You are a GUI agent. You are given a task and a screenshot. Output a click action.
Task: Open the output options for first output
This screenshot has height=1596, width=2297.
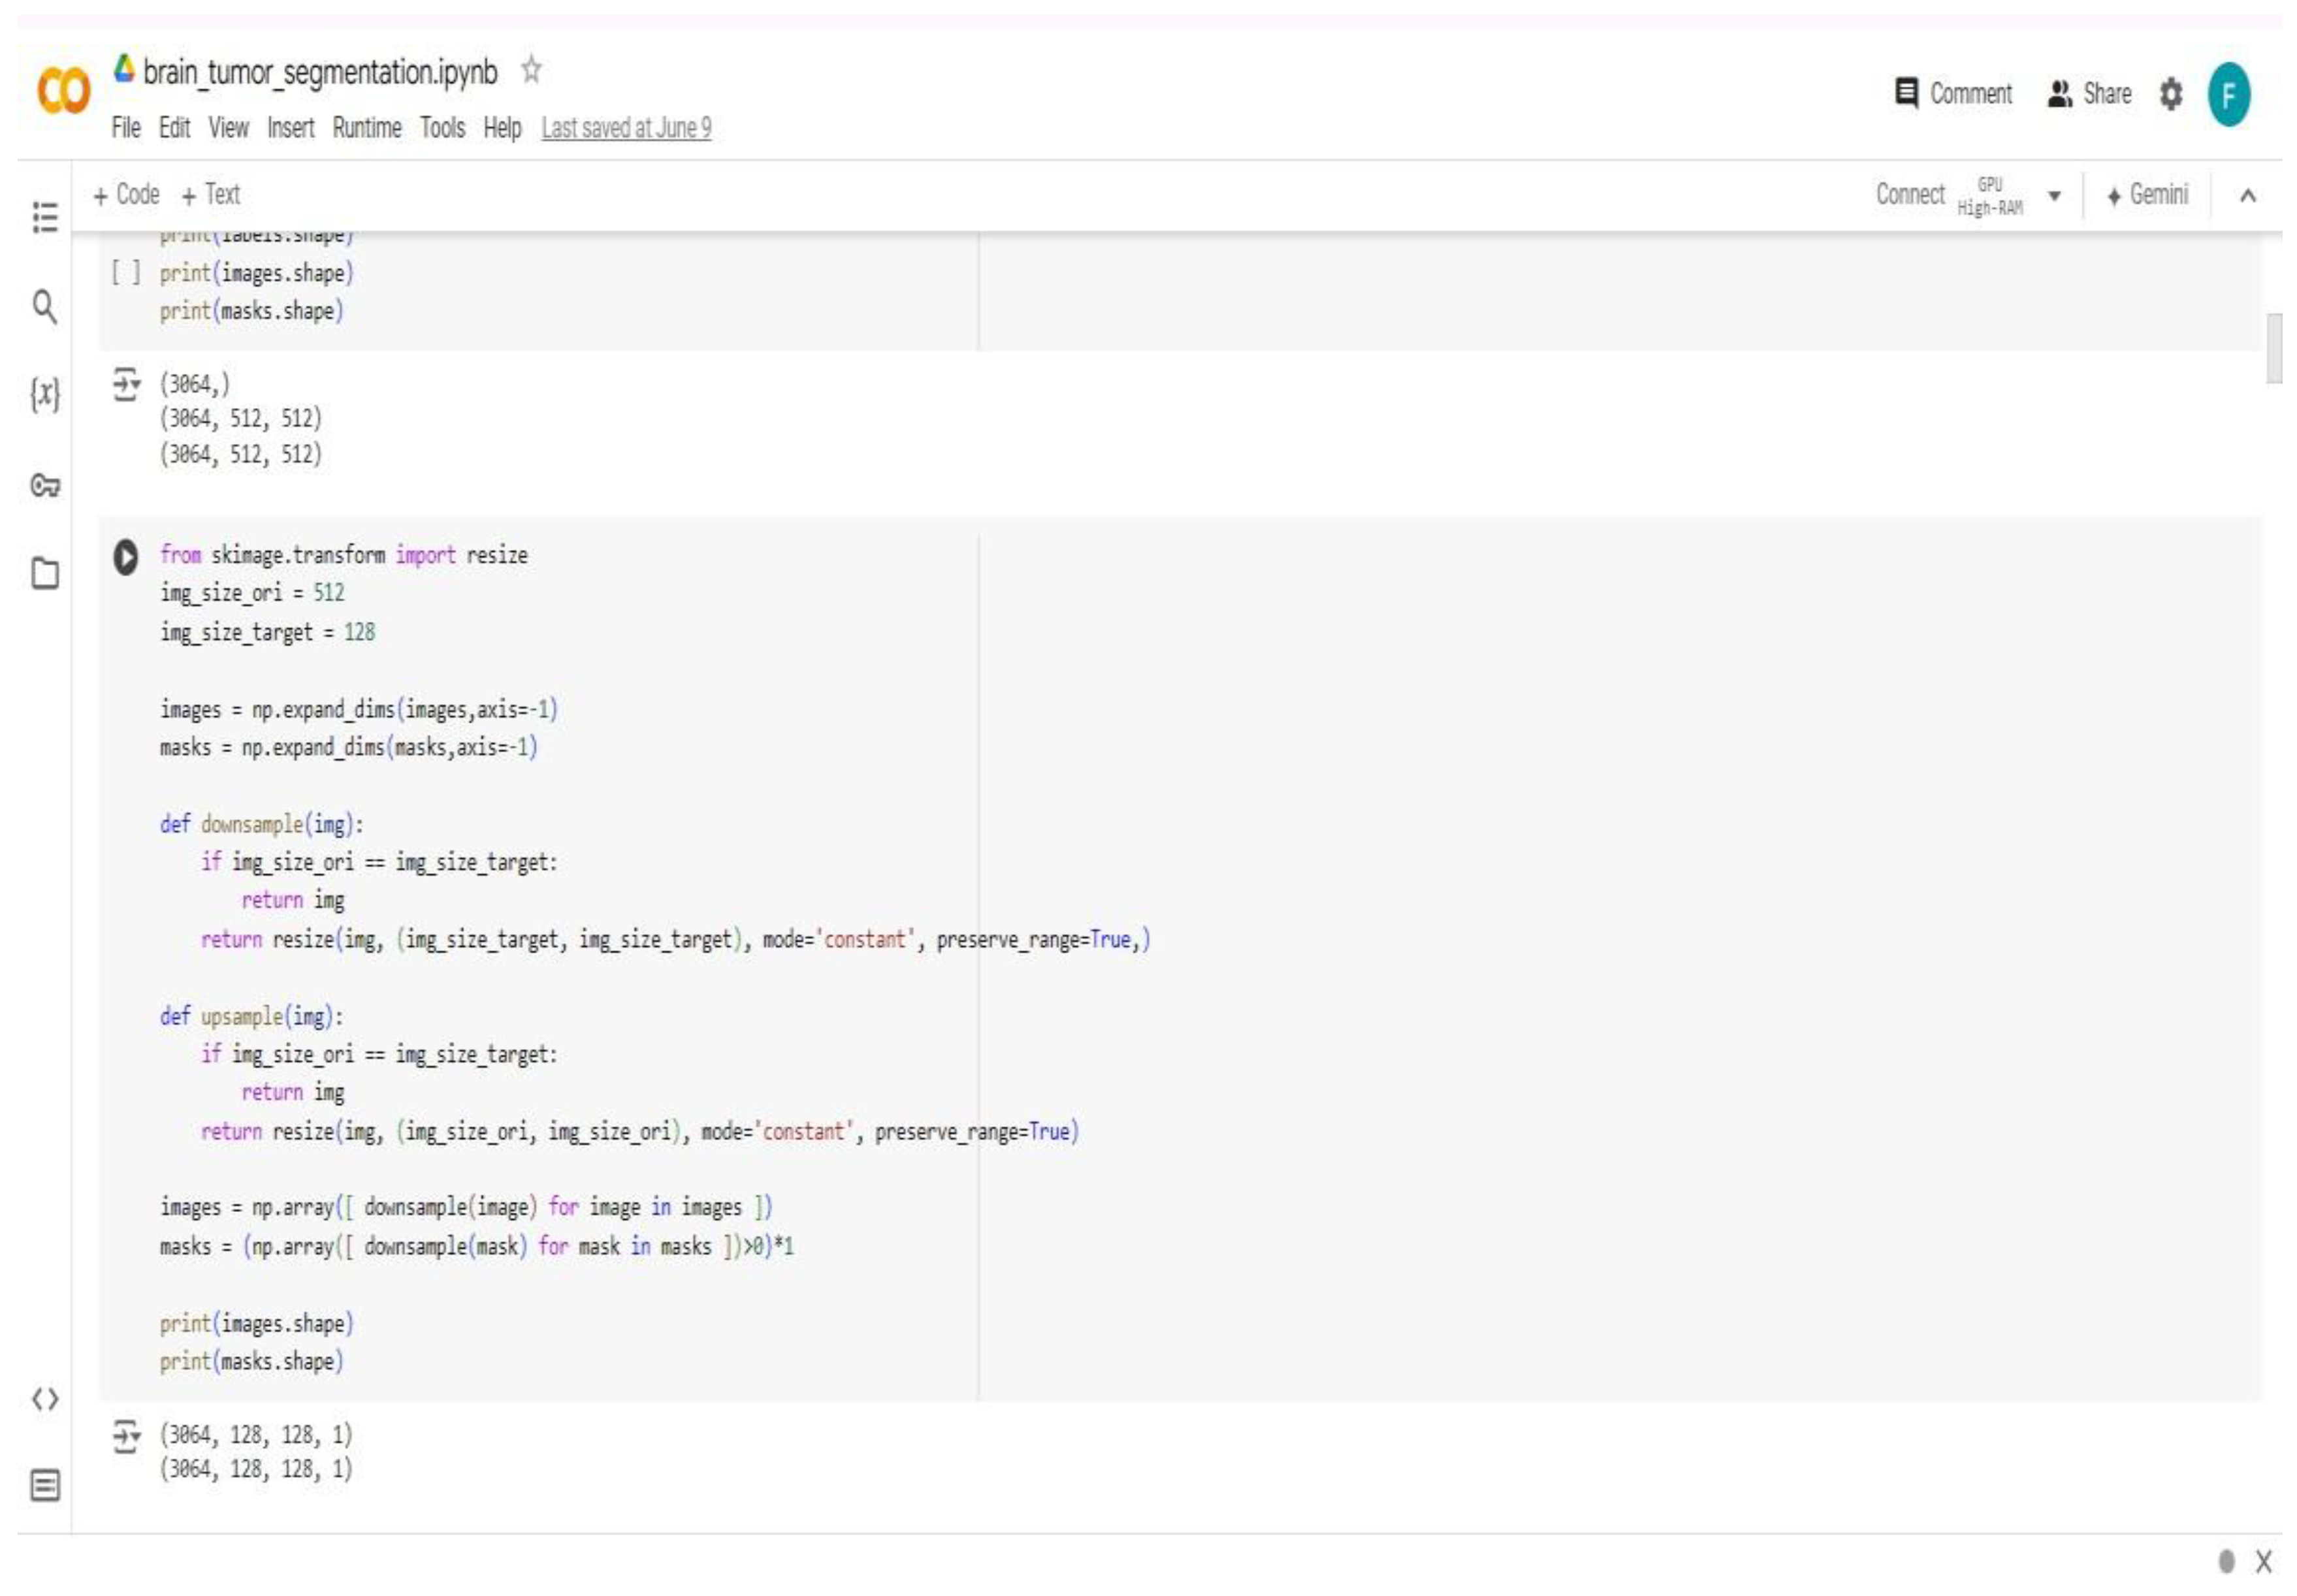[x=126, y=384]
